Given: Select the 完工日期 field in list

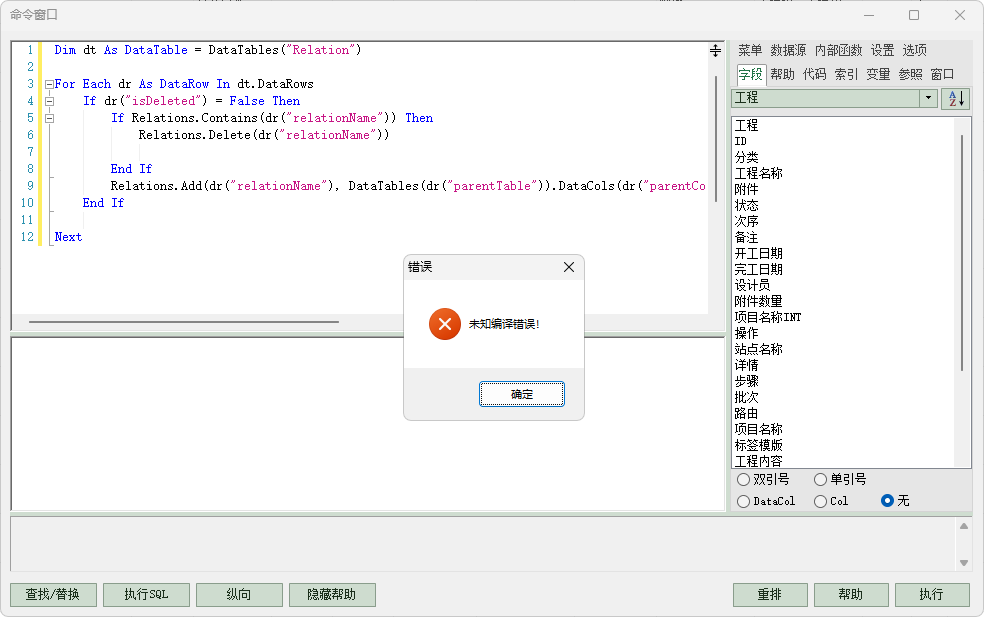Looking at the screenshot, I should coord(758,269).
